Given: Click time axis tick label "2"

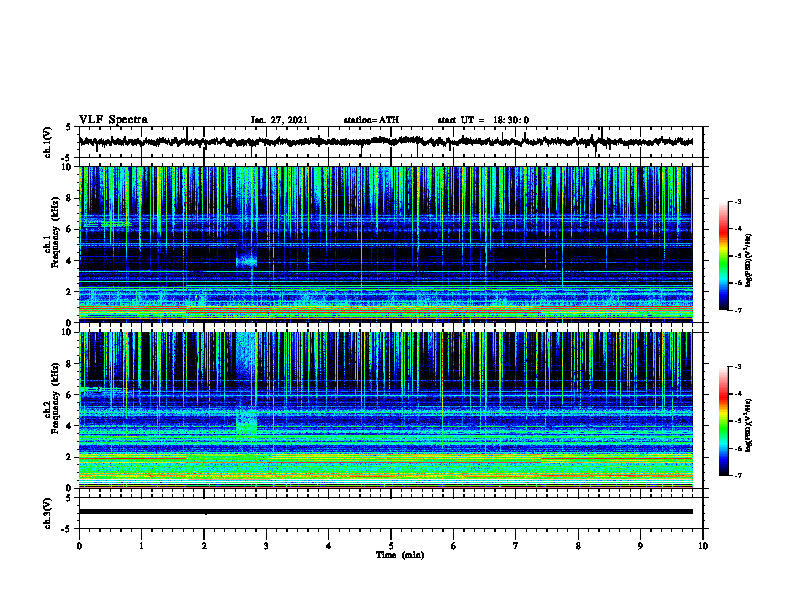Looking at the screenshot, I should [204, 546].
